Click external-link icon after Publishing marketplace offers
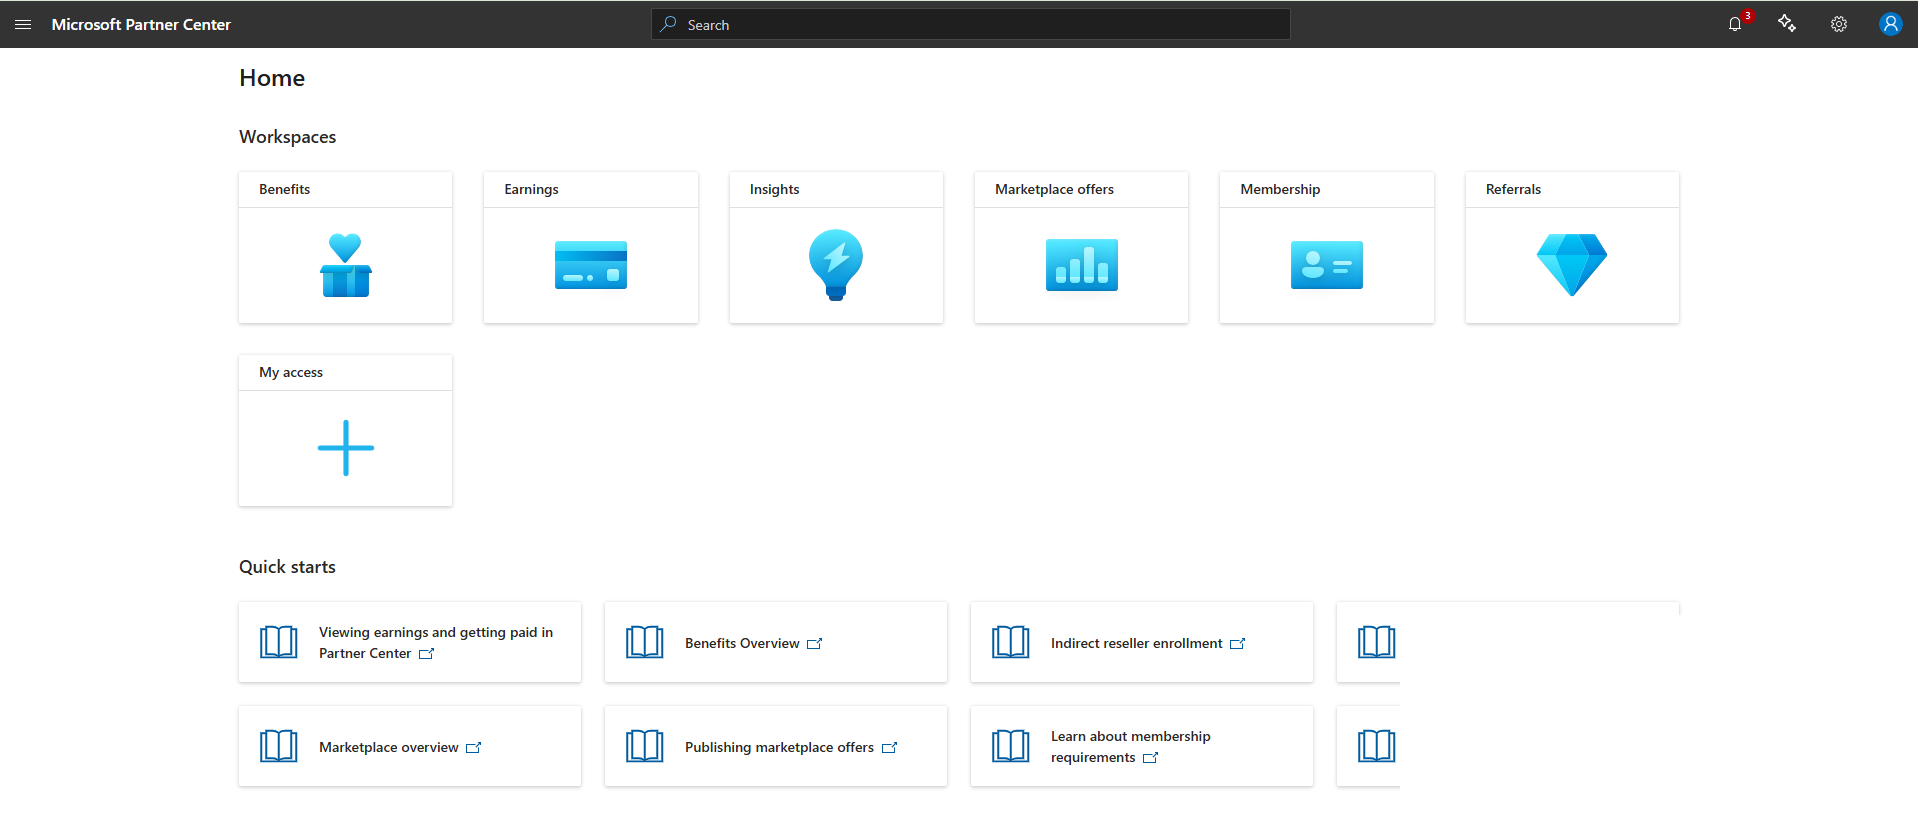The image size is (1918, 834). (x=890, y=748)
